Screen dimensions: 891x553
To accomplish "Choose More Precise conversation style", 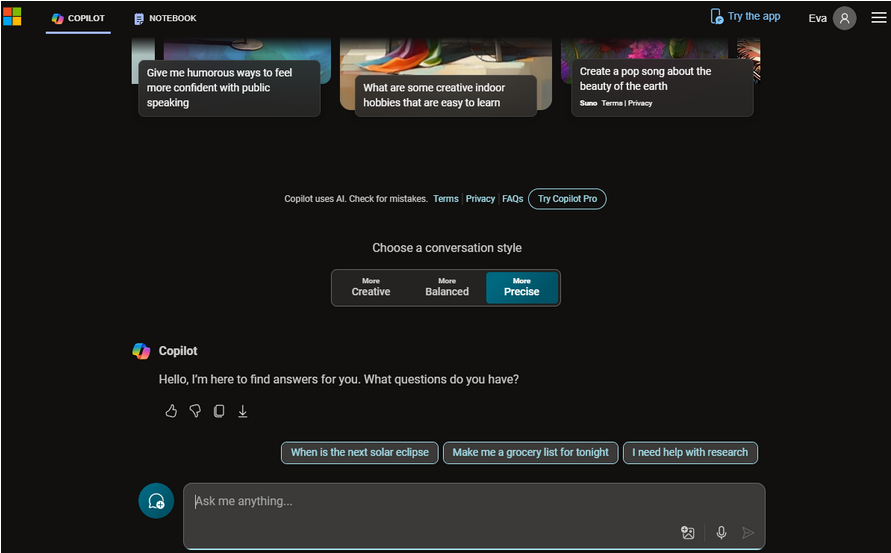I will (522, 288).
